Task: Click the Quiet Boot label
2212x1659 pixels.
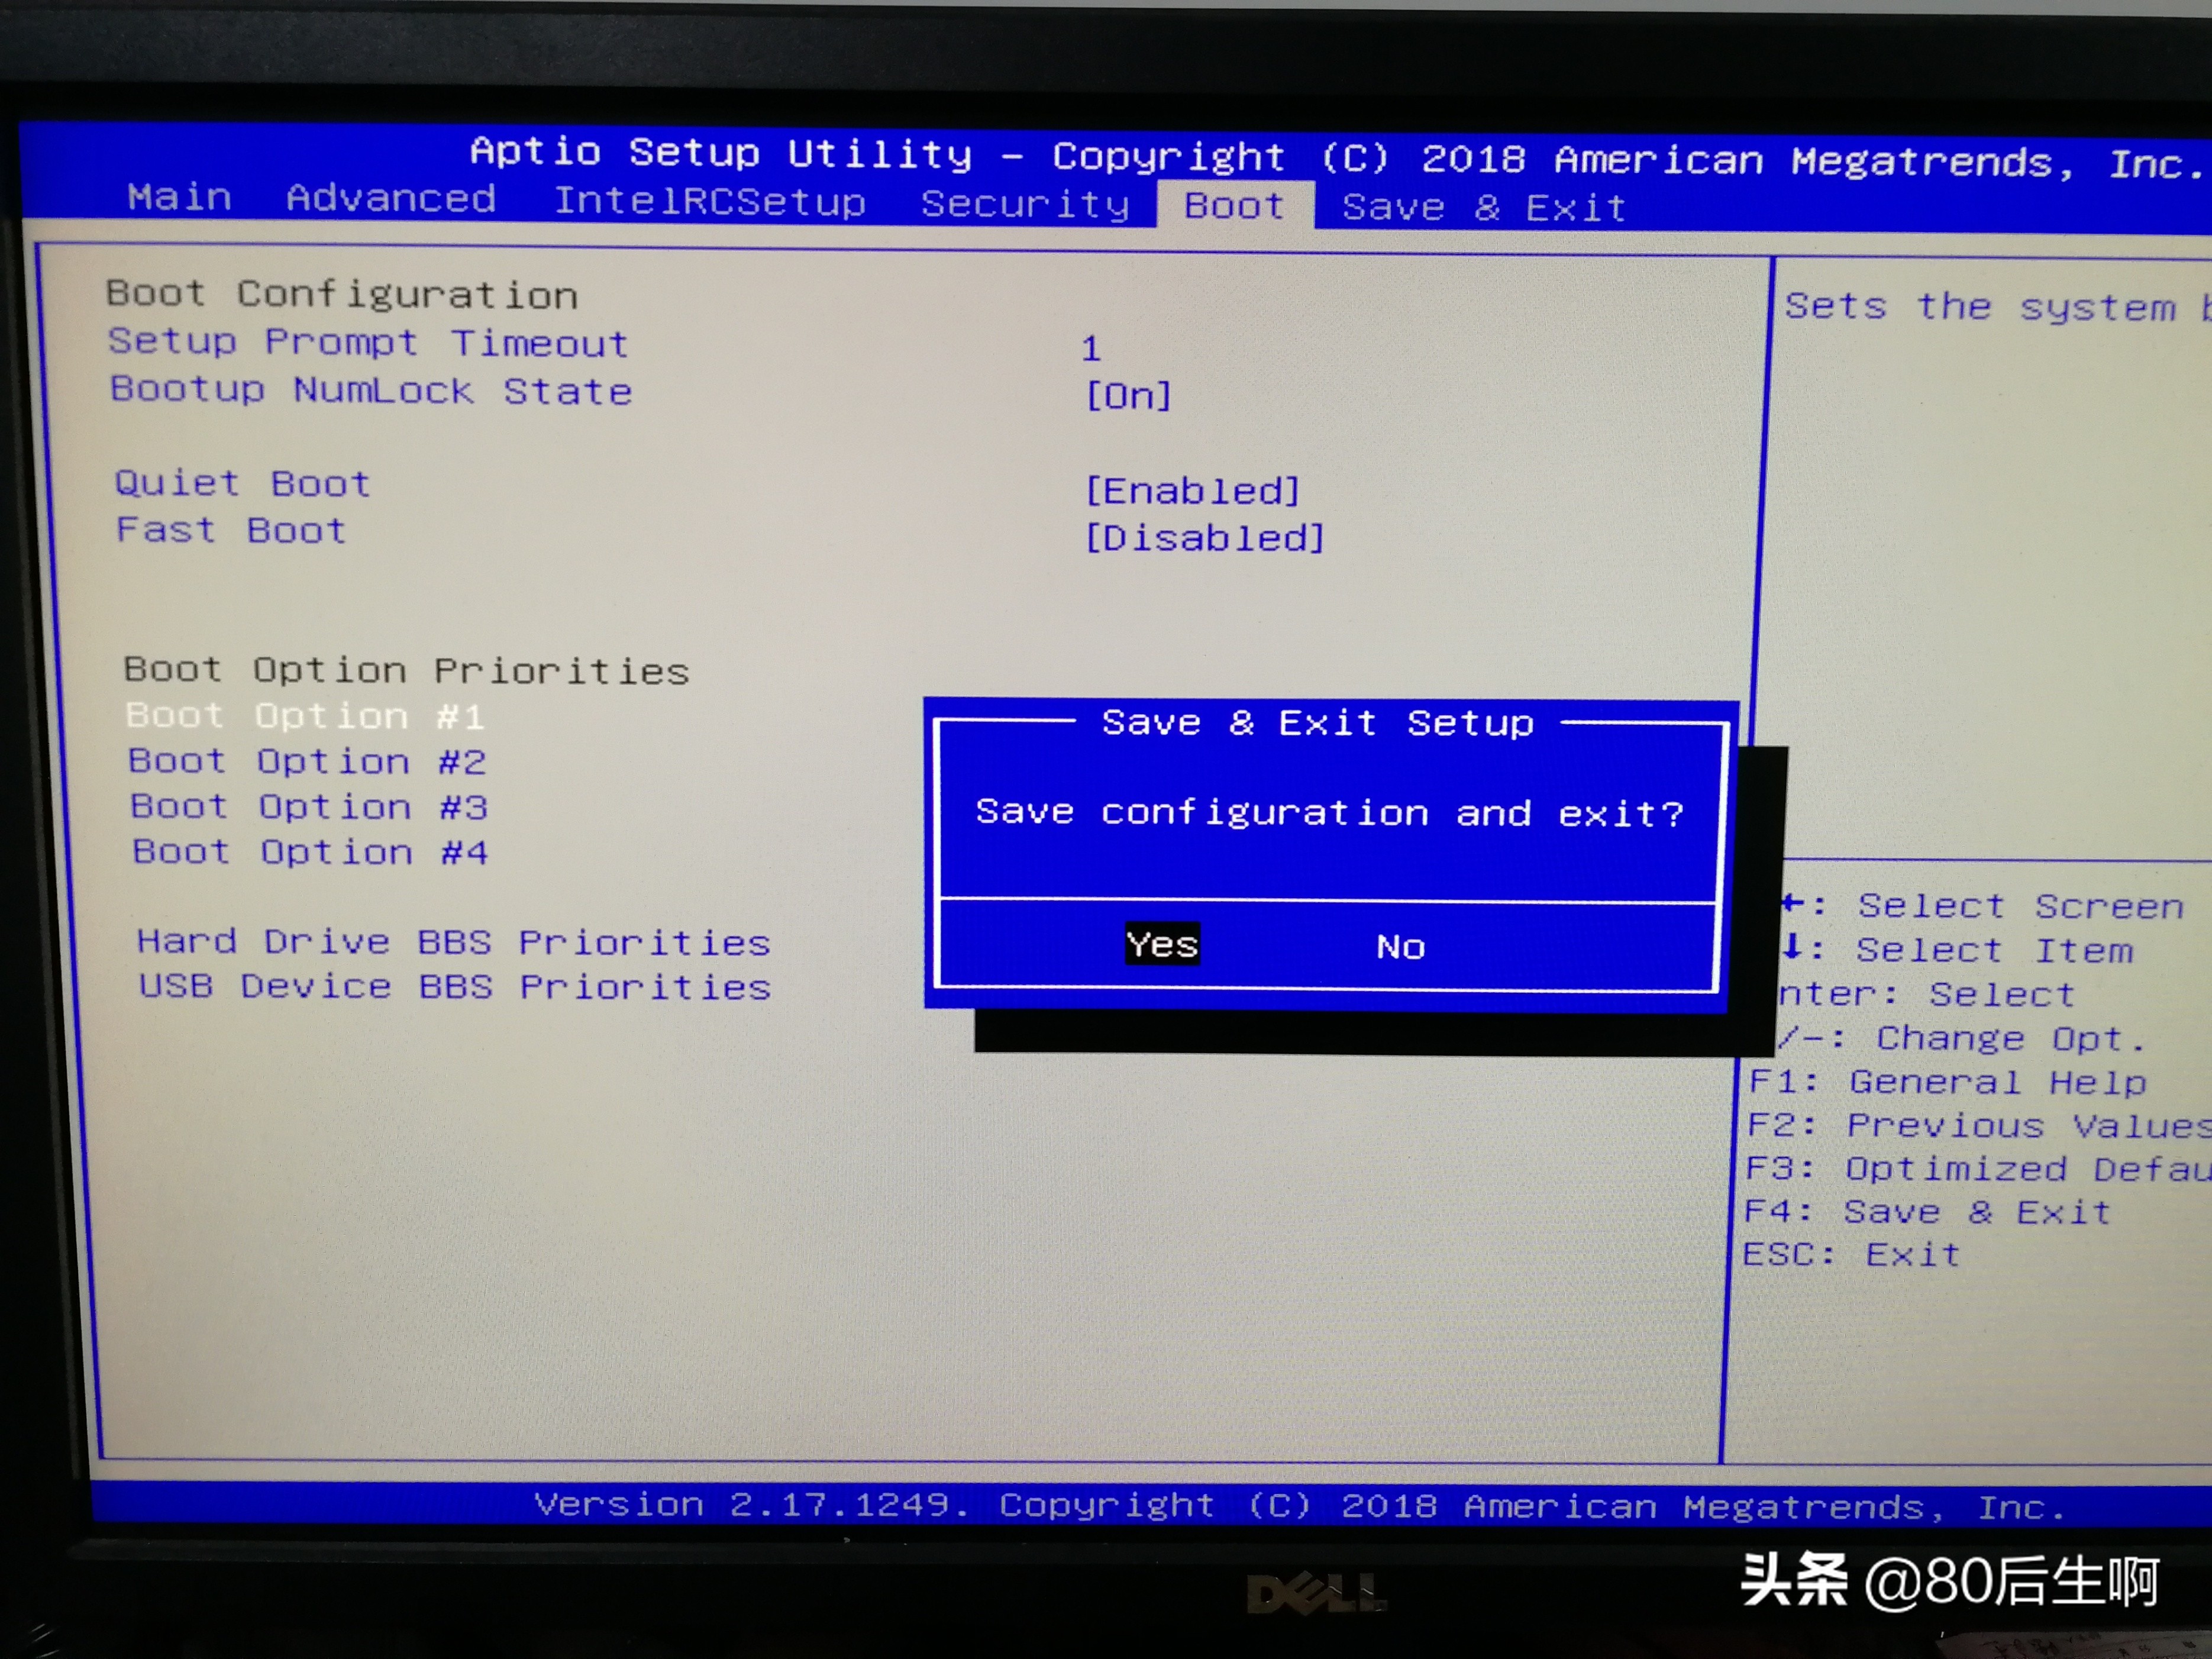Action: pyautogui.click(x=242, y=484)
